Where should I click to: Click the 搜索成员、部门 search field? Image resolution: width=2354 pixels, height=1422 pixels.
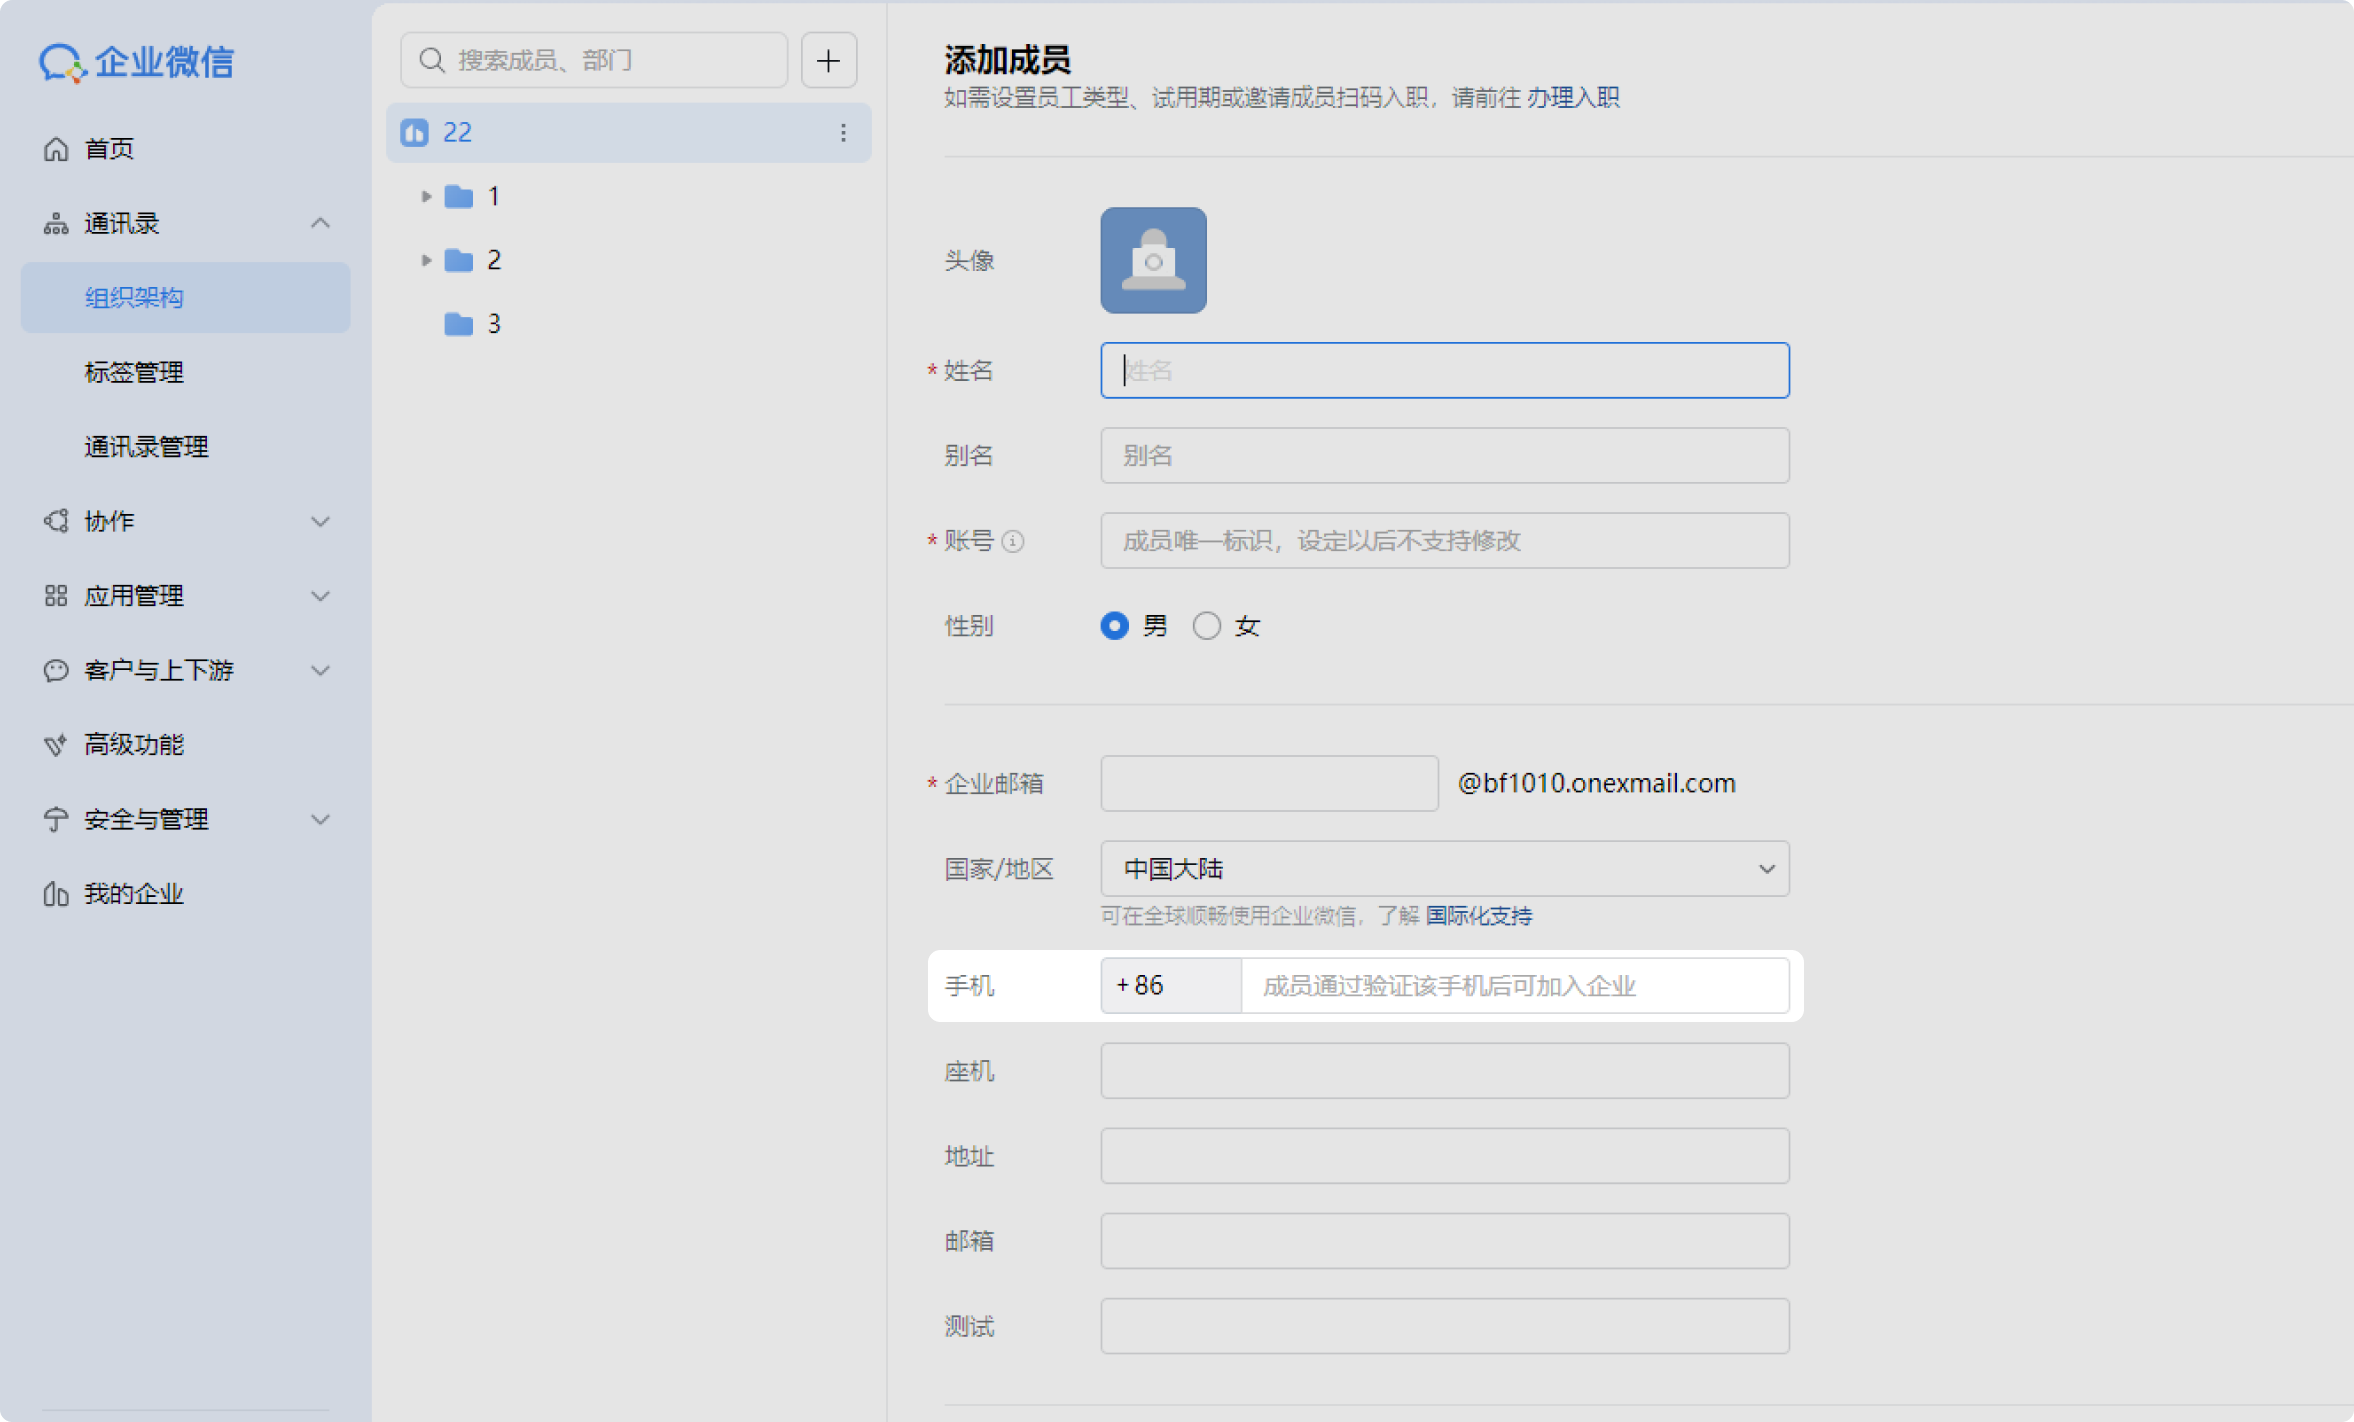pos(594,60)
